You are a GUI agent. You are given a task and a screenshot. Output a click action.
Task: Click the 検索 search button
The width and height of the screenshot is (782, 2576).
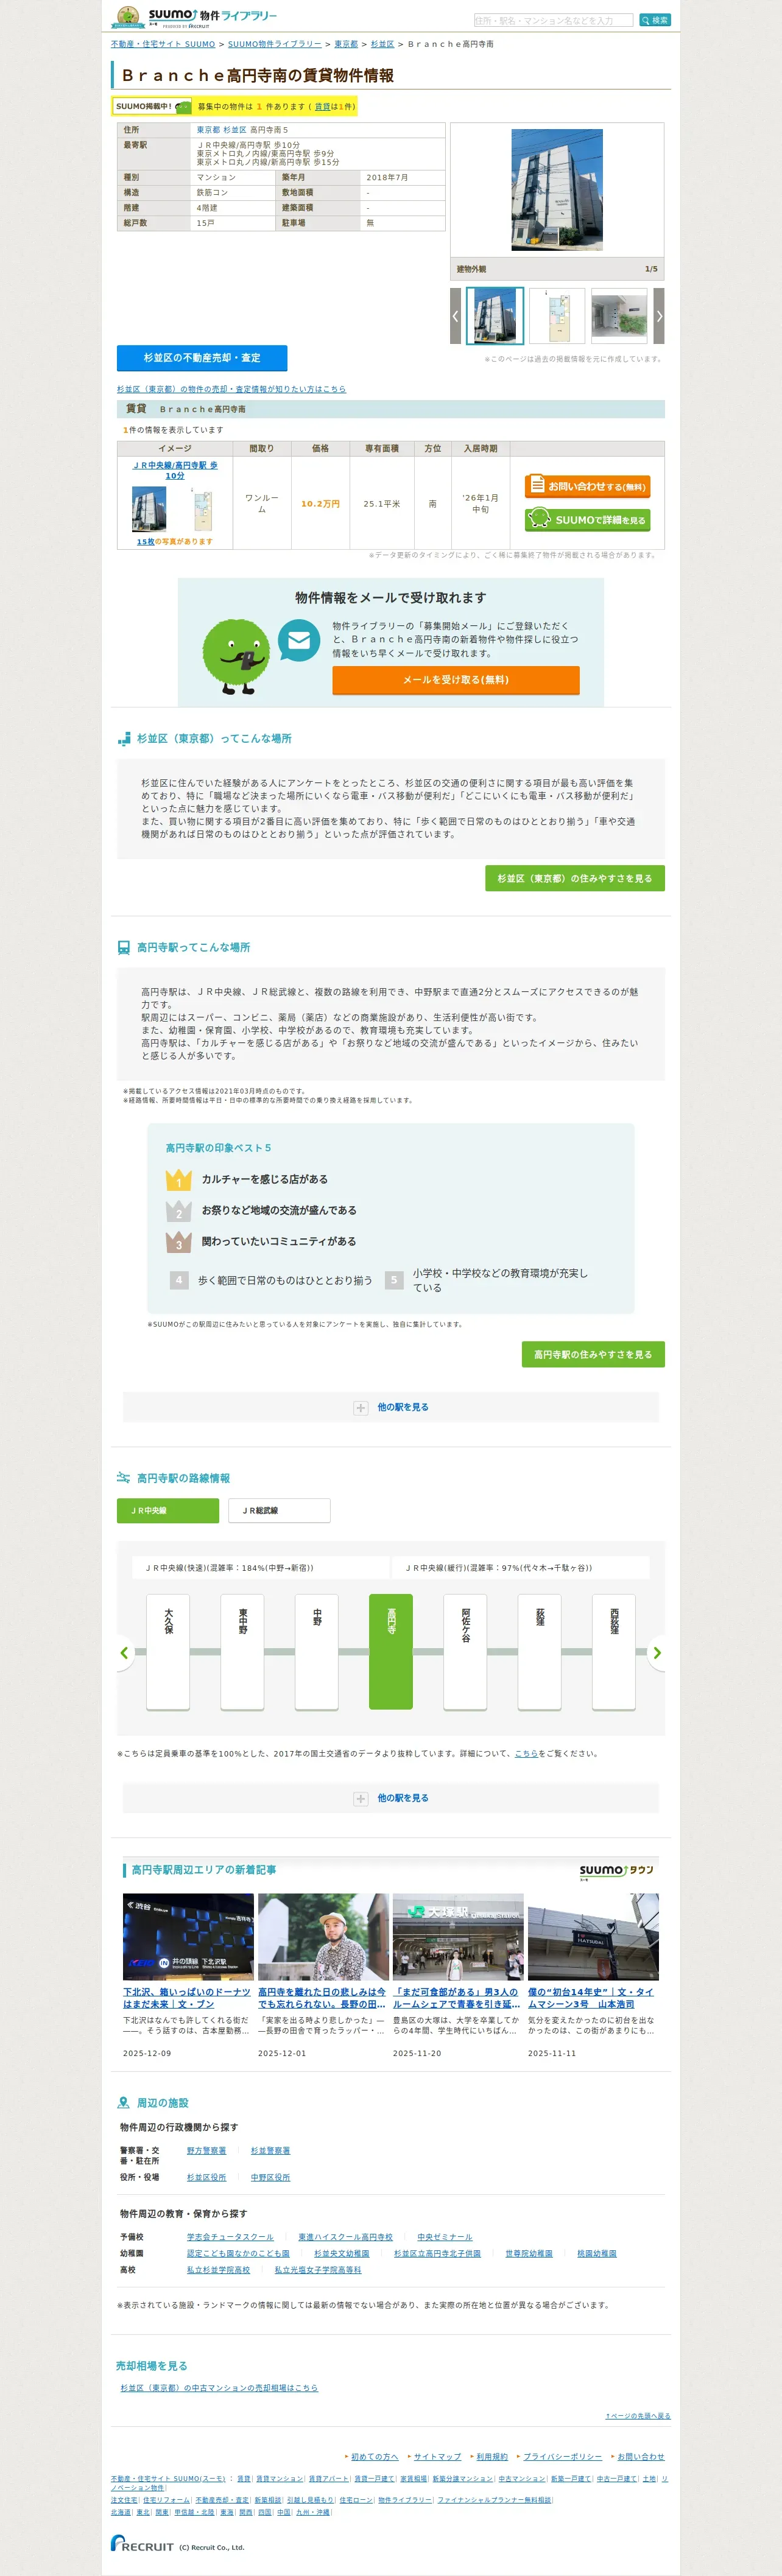655,20
